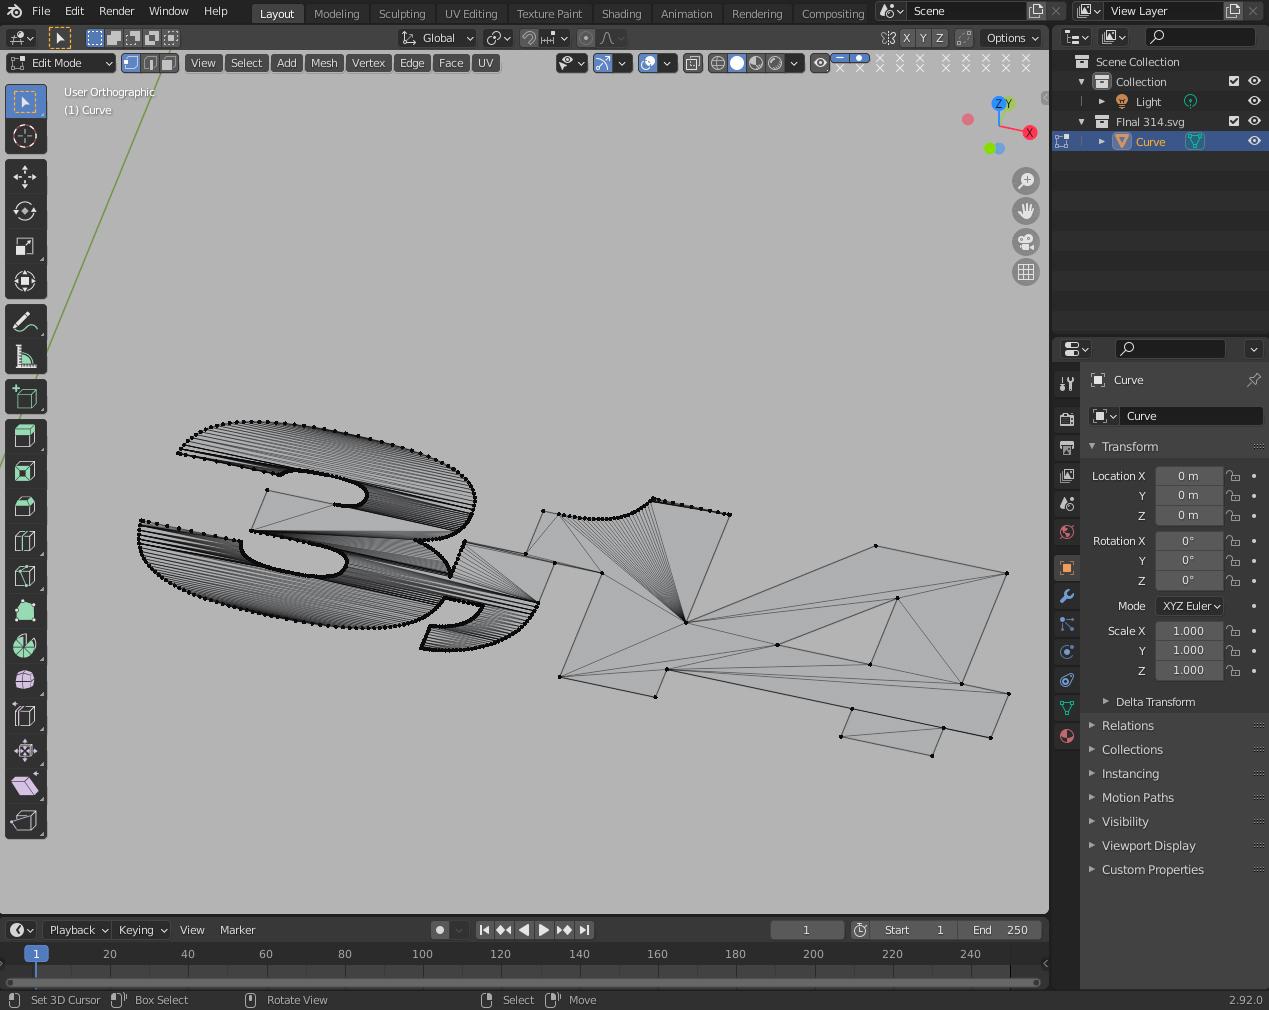Open rotation mode XYZ Euler dropdown
Image resolution: width=1269 pixels, height=1010 pixels.
click(1190, 606)
